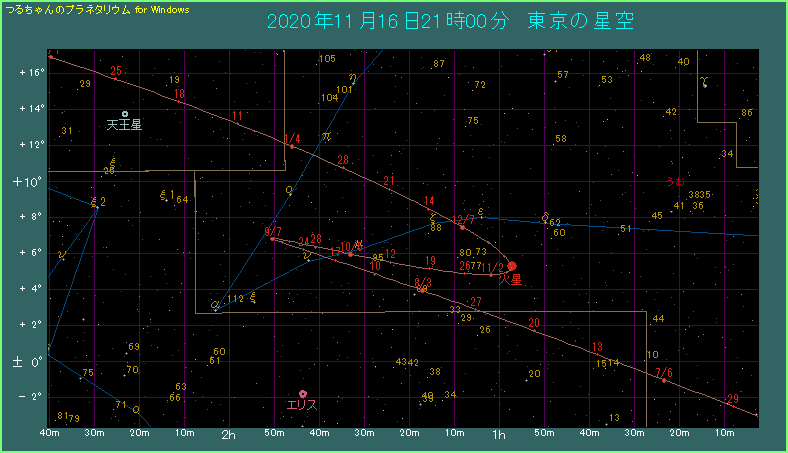
Task: Select the ±0° declination axis label
Action: click(x=24, y=361)
